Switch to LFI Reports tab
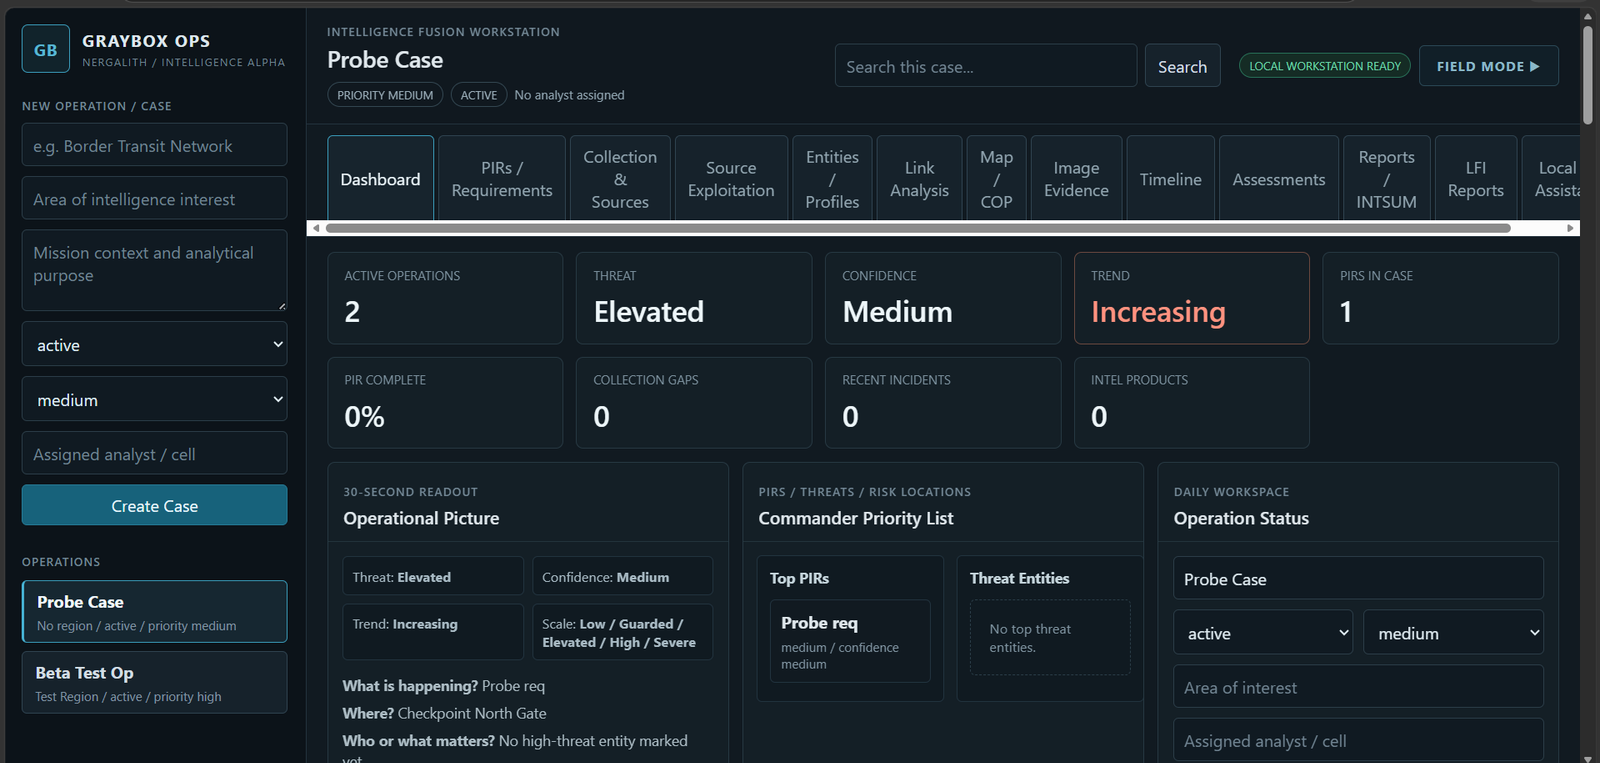 [x=1476, y=179]
